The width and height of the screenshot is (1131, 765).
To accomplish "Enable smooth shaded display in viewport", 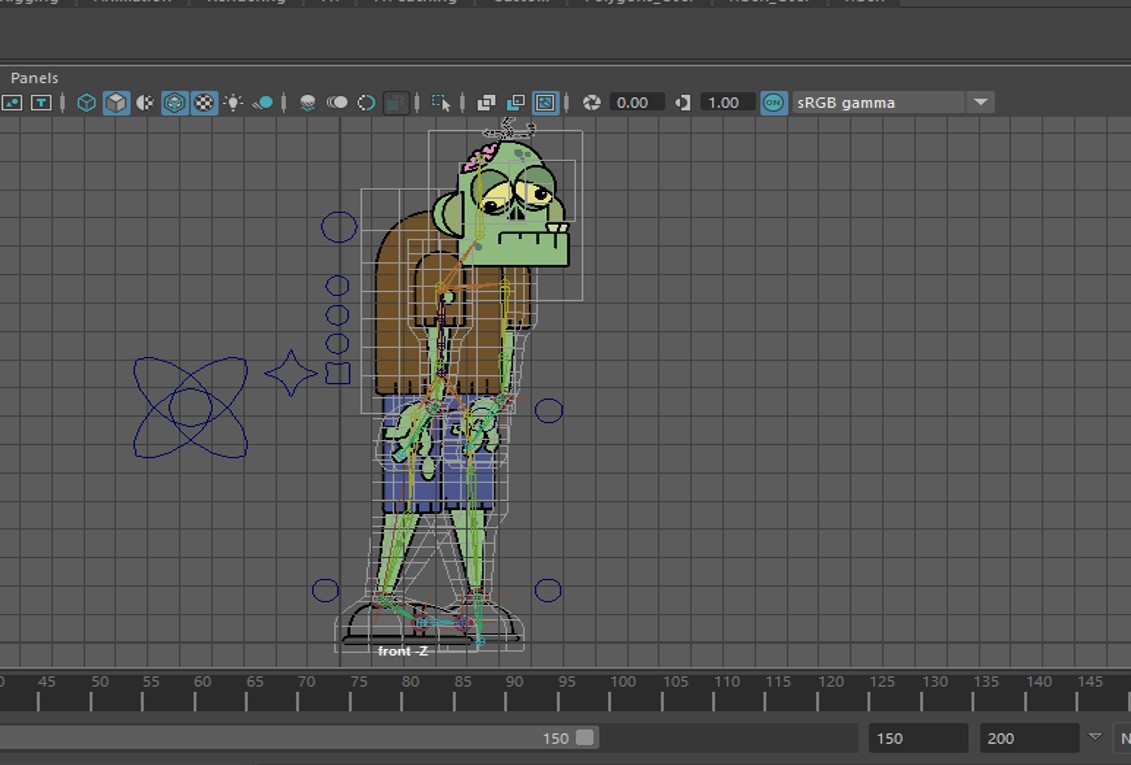I will point(114,102).
